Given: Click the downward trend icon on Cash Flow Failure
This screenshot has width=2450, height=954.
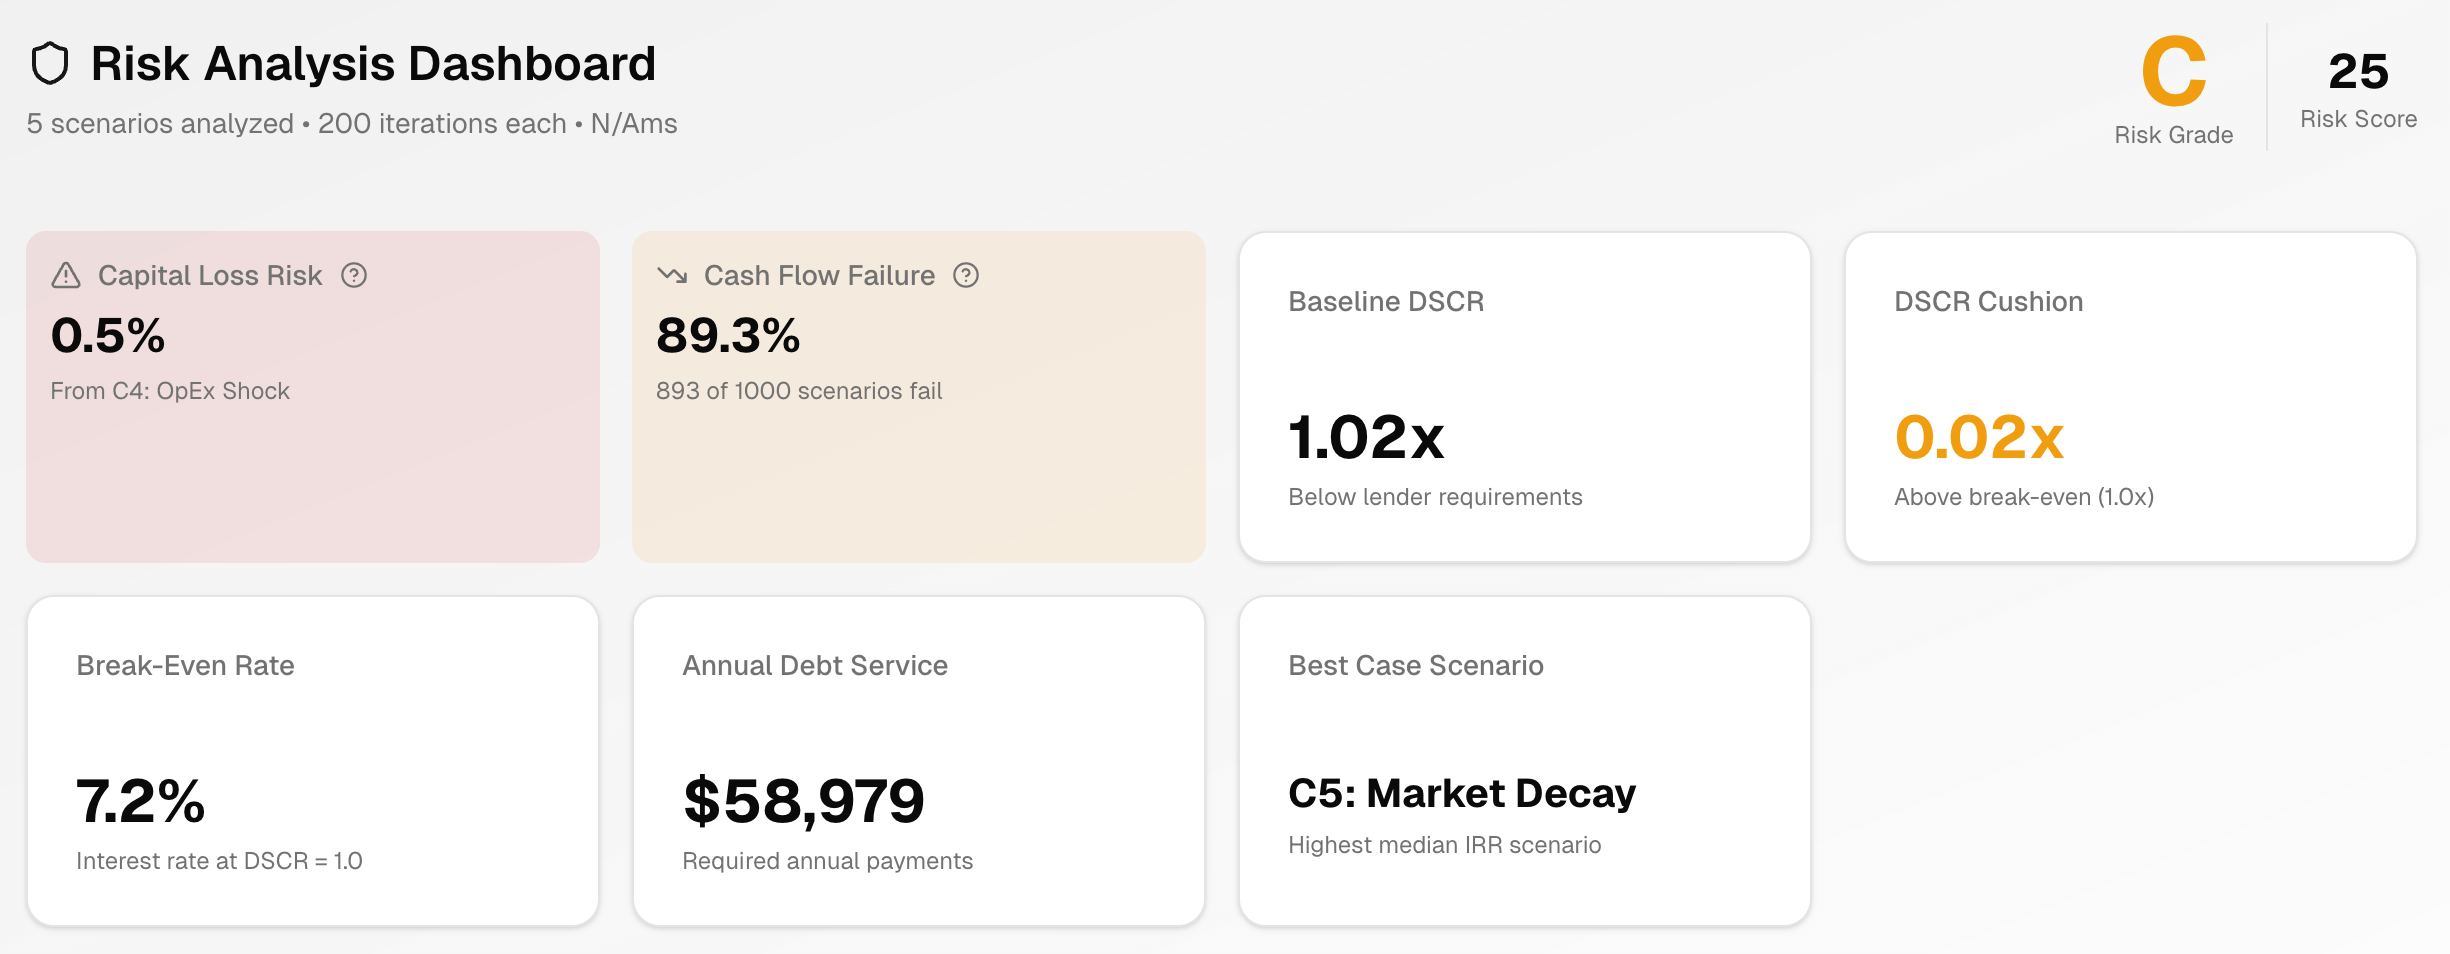Looking at the screenshot, I should [x=671, y=275].
